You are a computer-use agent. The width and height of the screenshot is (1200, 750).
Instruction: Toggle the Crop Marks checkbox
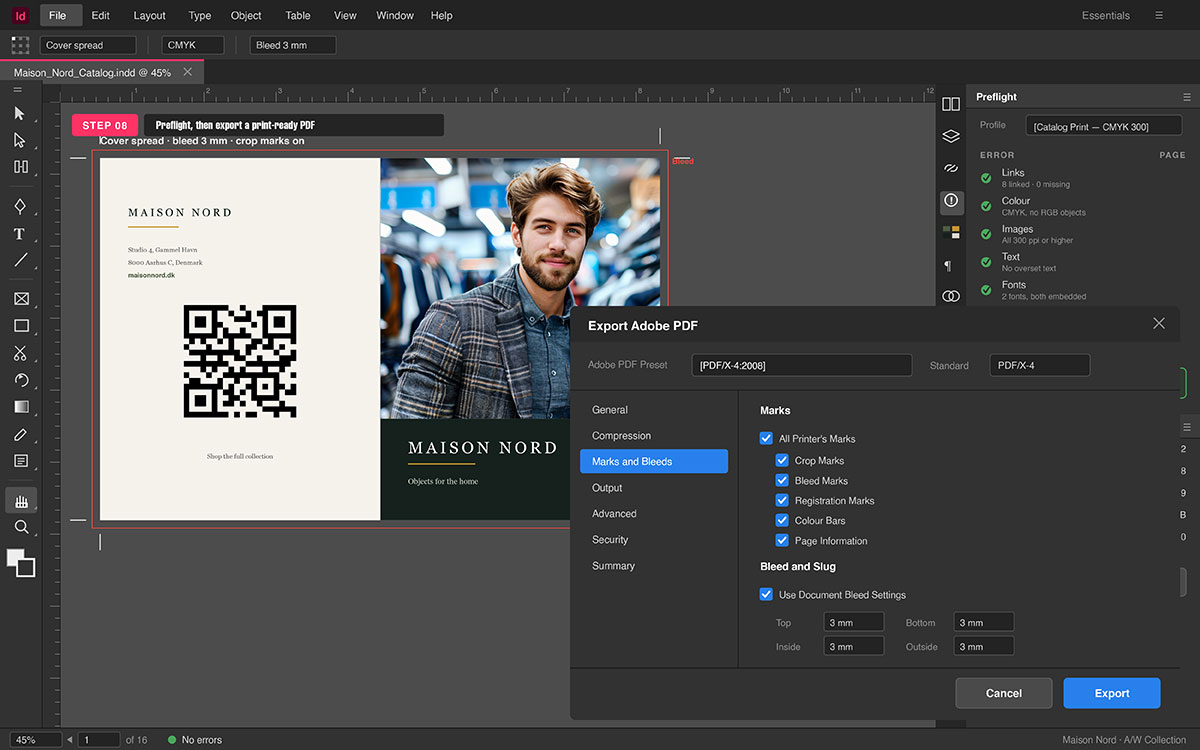pyautogui.click(x=782, y=461)
